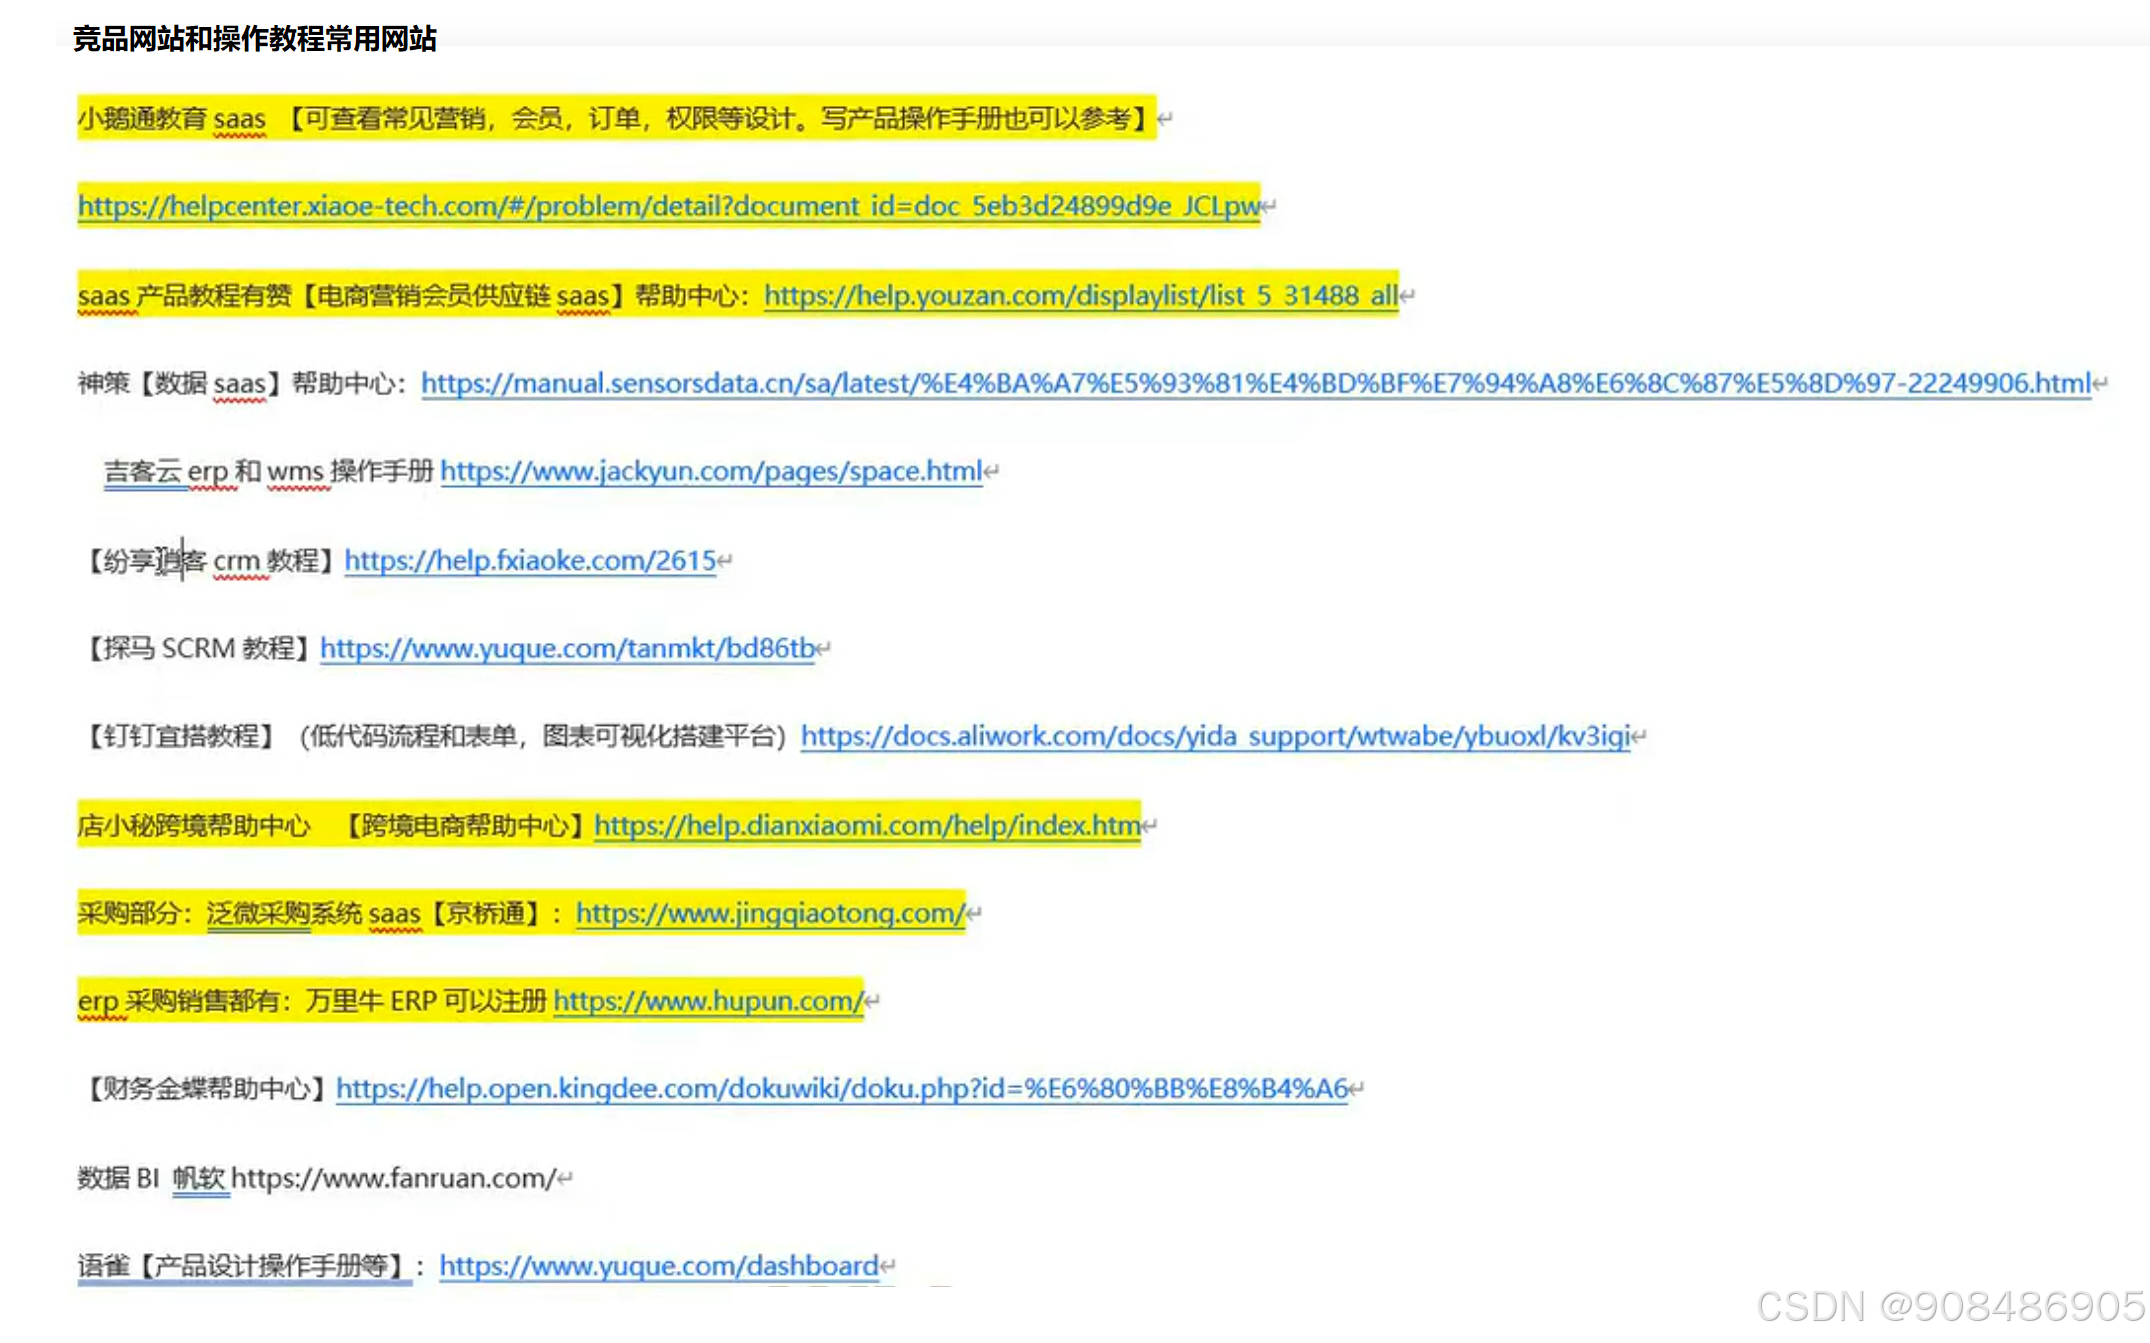Image resolution: width=2150 pixels, height=1343 pixels.
Task: Click the underlined 泛微采购 text
Action: [258, 913]
